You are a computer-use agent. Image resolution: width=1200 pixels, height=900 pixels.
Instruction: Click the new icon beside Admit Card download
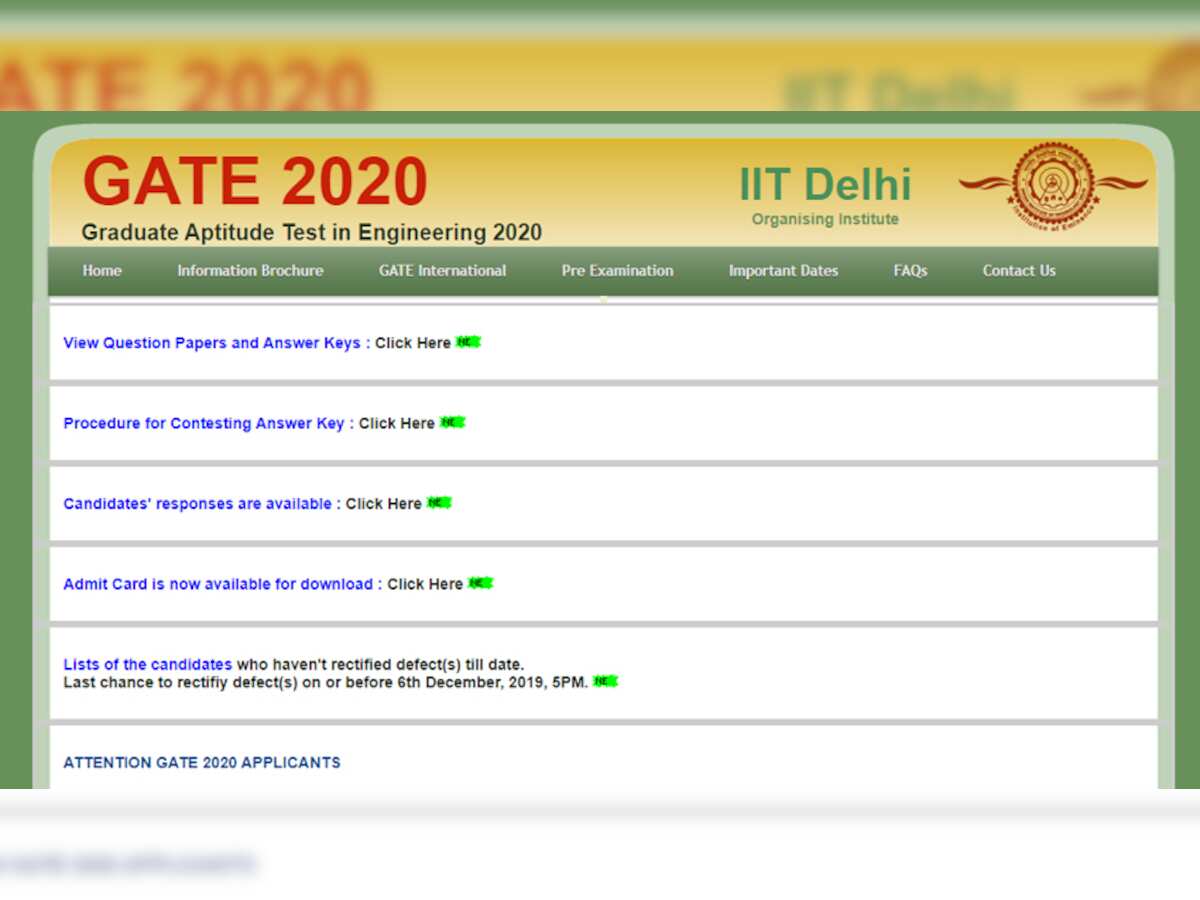(x=480, y=582)
